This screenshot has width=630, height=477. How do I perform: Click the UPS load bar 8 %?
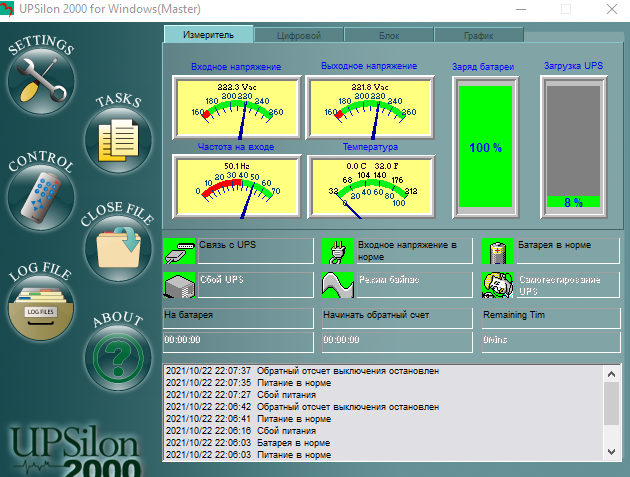point(573,147)
